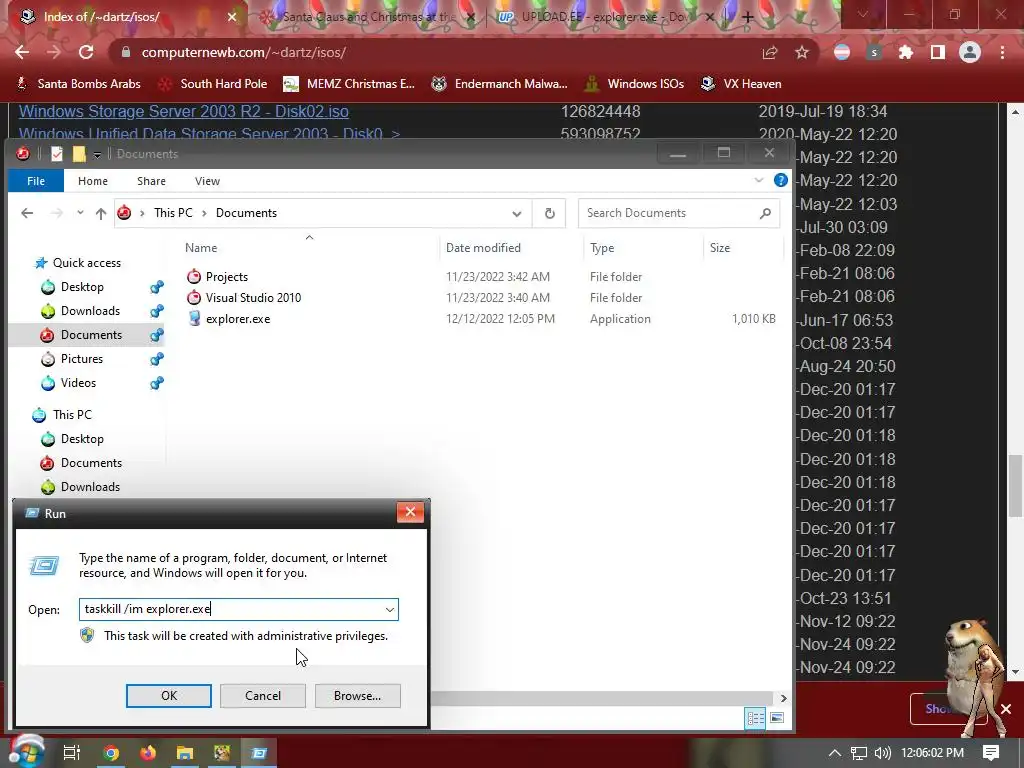Select the Projects folder

tap(227, 277)
